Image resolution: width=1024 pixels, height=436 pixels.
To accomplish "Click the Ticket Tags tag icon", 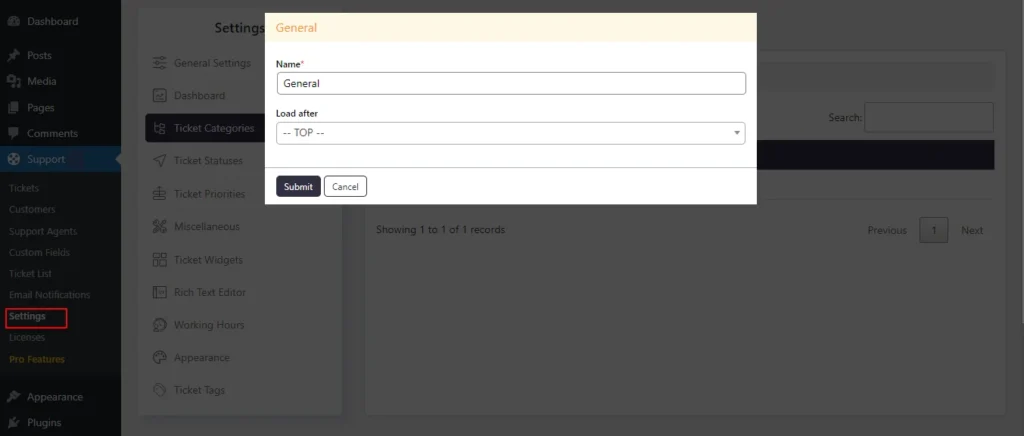I will pyautogui.click(x=159, y=390).
